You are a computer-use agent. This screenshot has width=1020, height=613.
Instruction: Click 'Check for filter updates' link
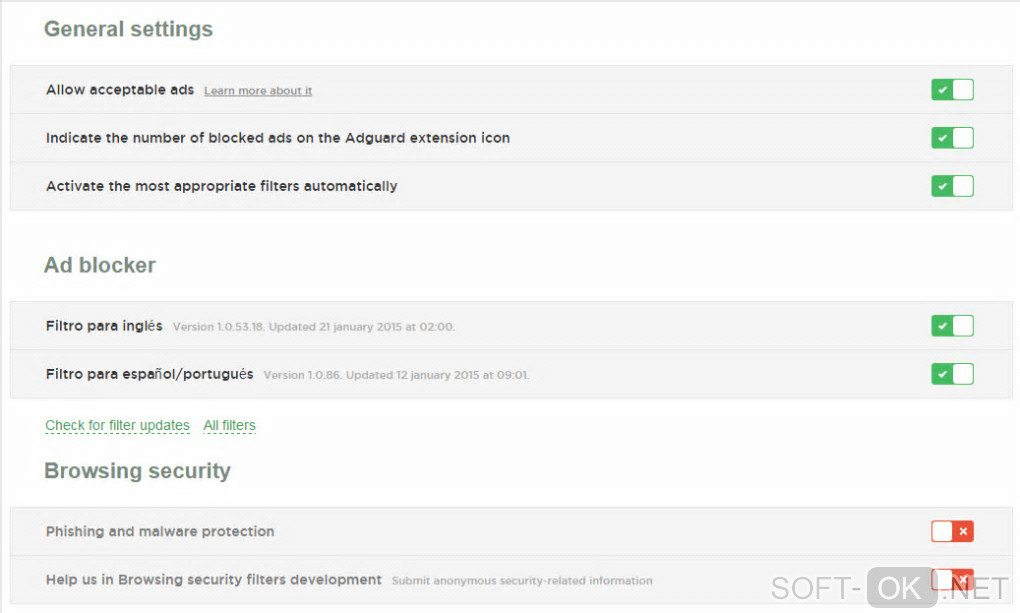(x=117, y=425)
